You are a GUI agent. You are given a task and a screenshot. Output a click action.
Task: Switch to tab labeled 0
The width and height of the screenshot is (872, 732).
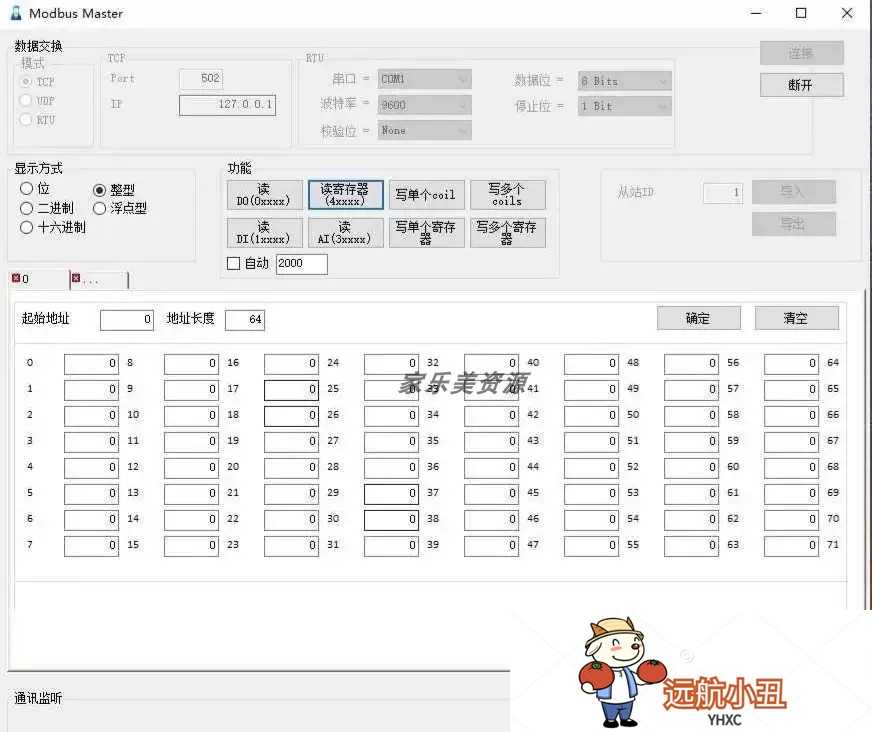click(x=39, y=279)
